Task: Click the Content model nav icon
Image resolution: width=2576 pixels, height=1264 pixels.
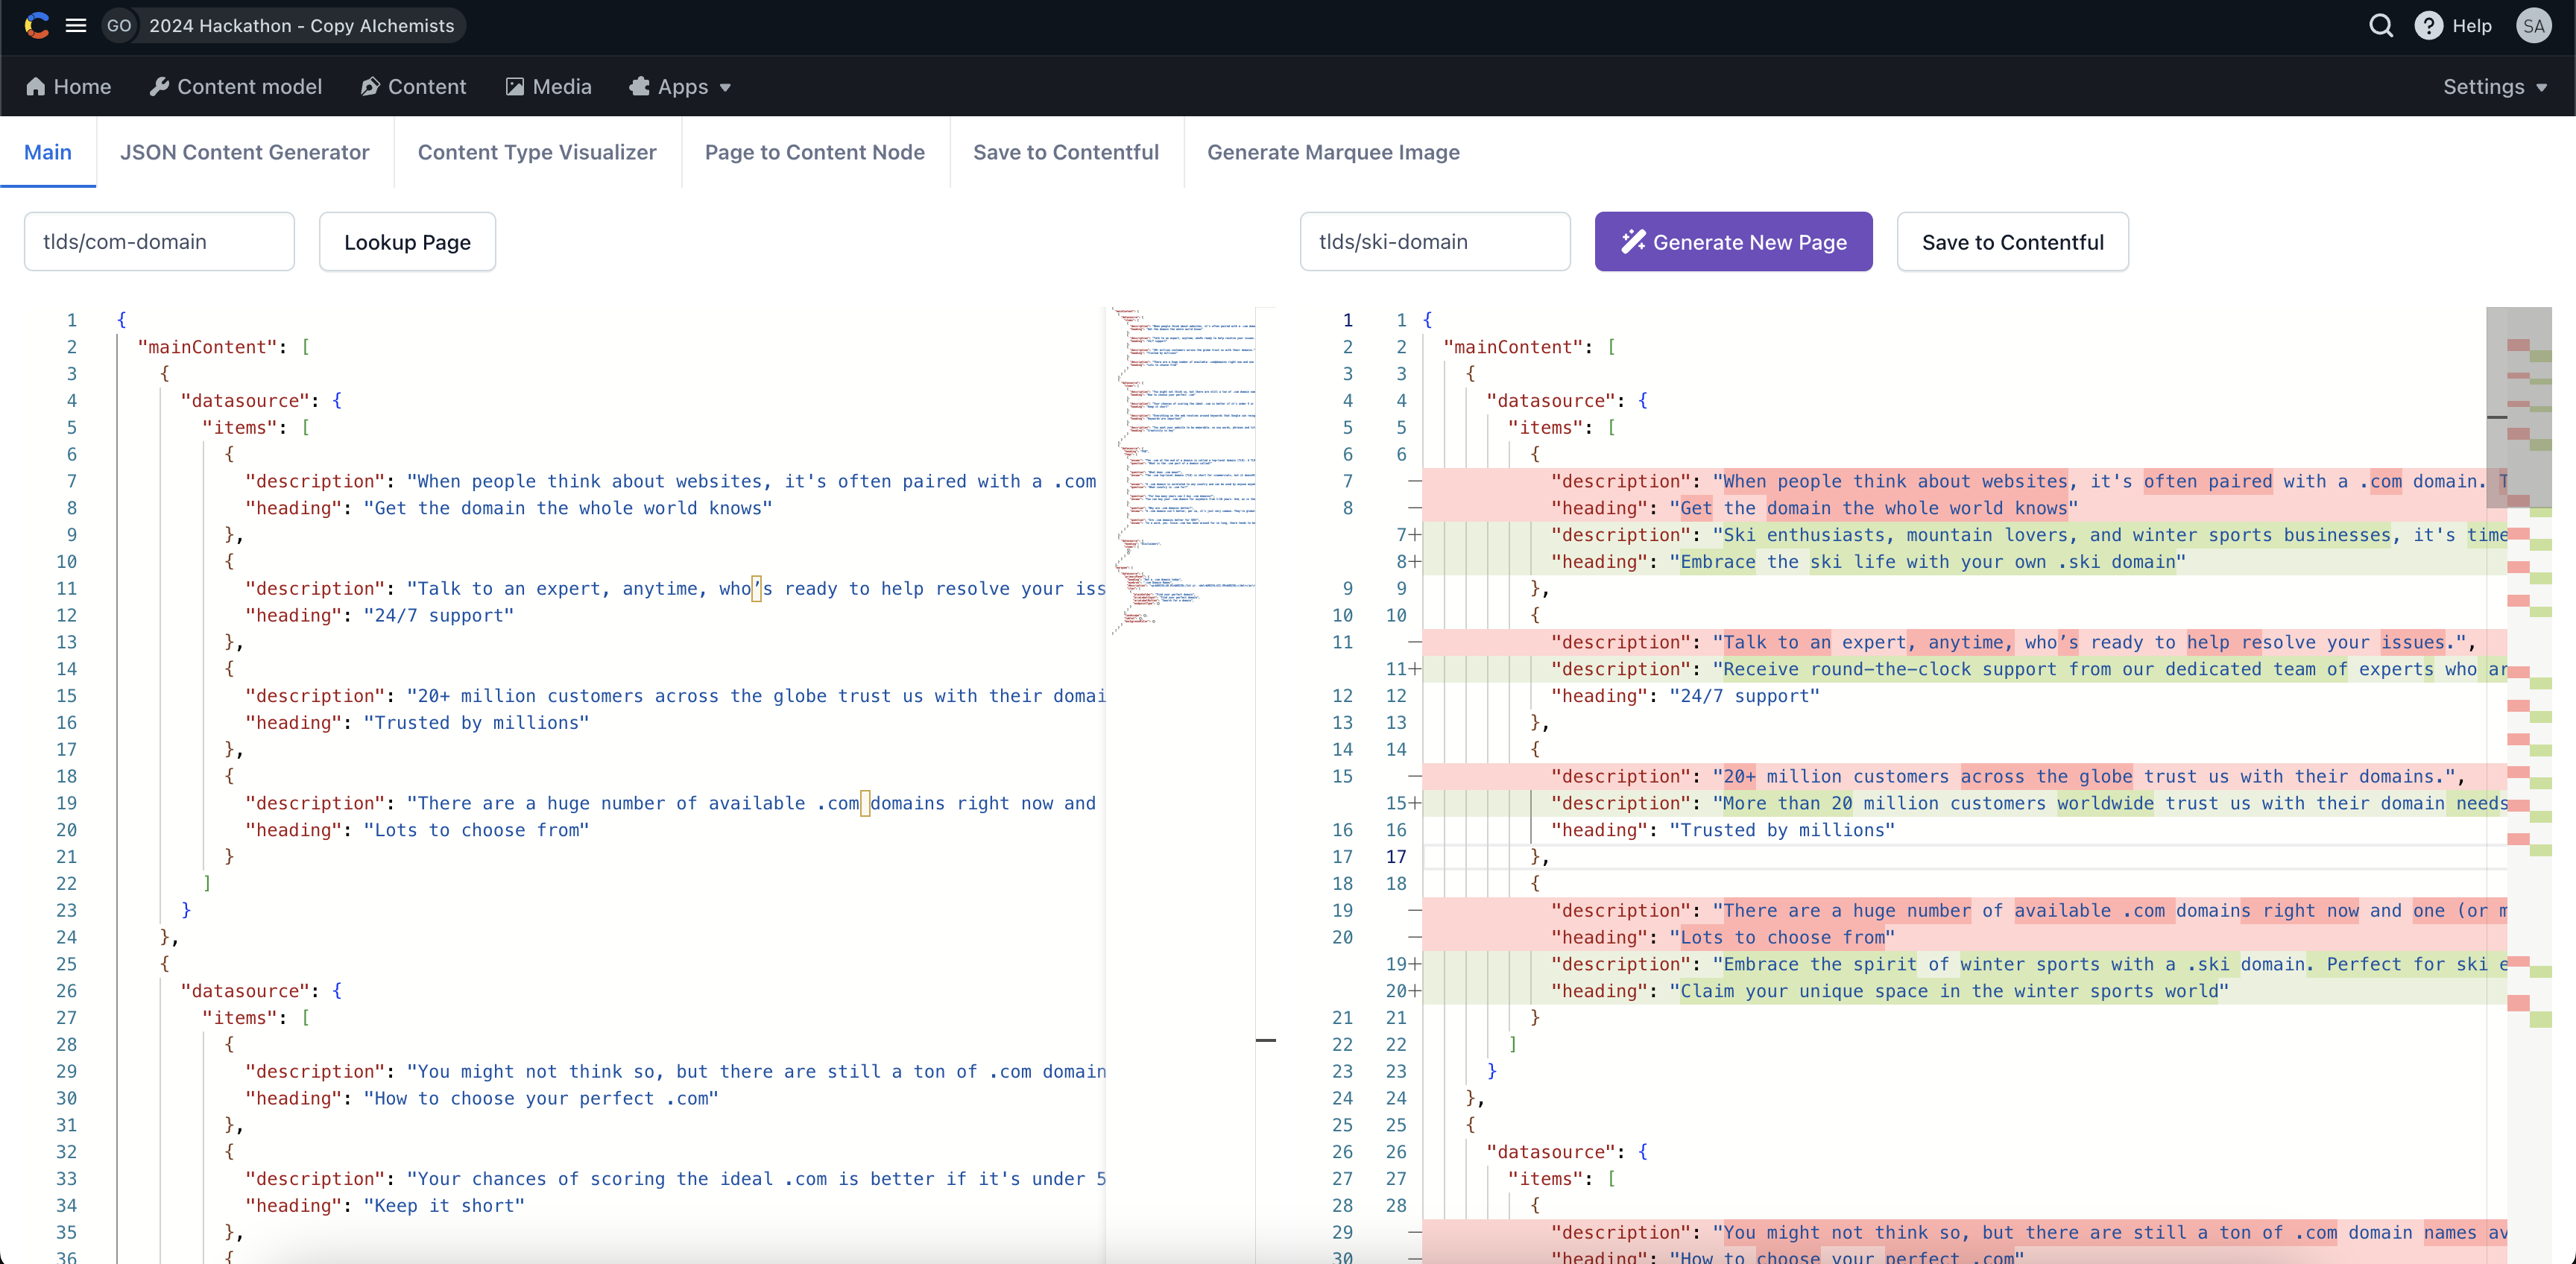Action: 161,86
